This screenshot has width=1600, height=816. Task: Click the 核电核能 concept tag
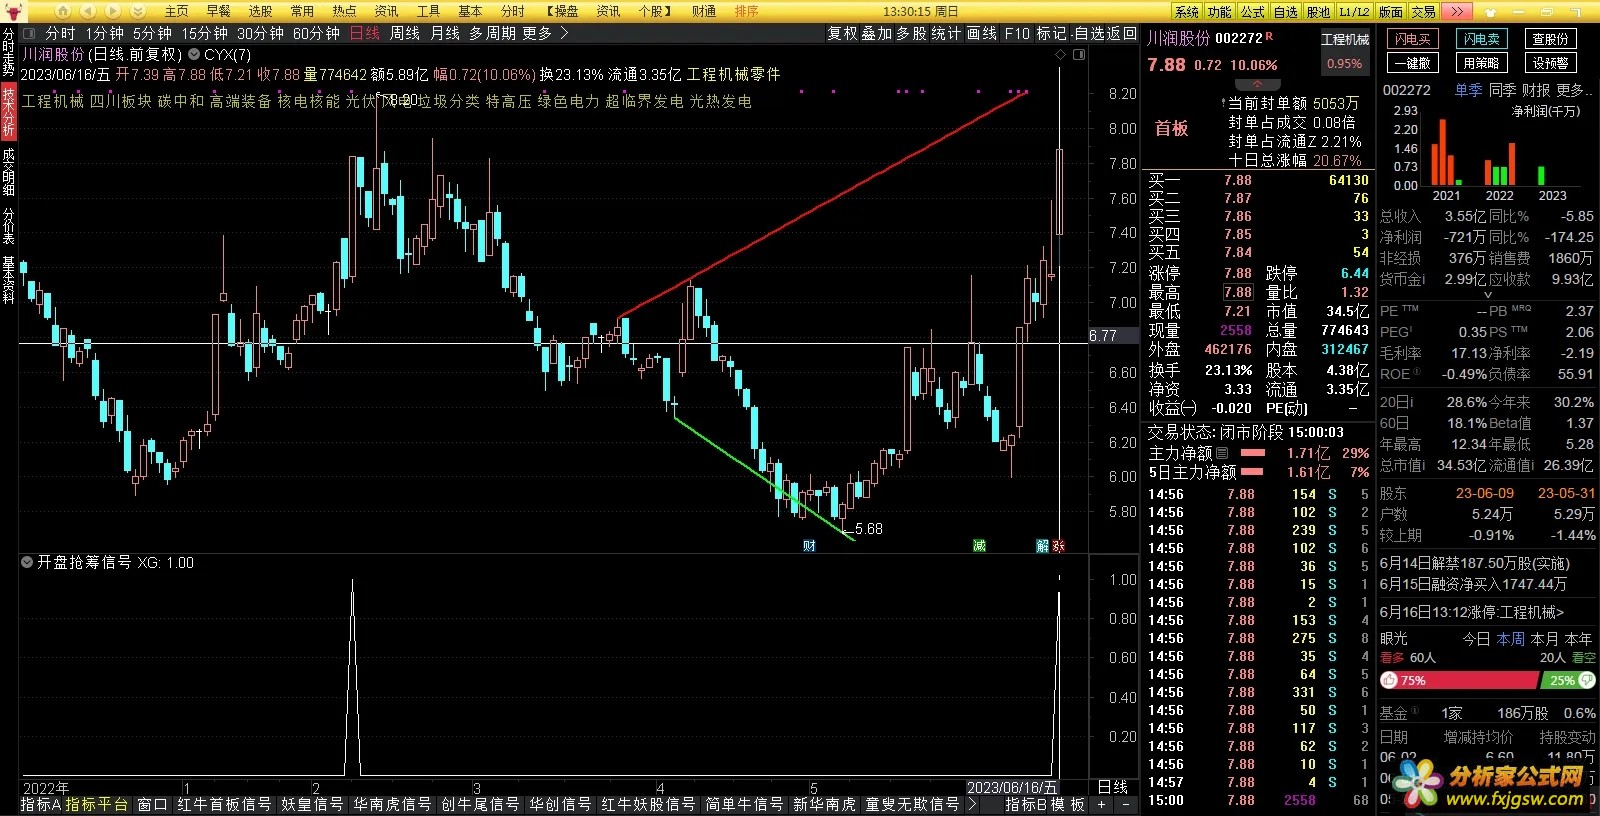[x=309, y=101]
